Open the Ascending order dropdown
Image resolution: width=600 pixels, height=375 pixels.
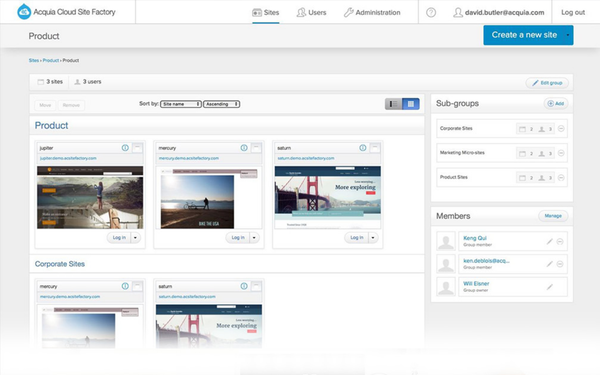(x=222, y=104)
